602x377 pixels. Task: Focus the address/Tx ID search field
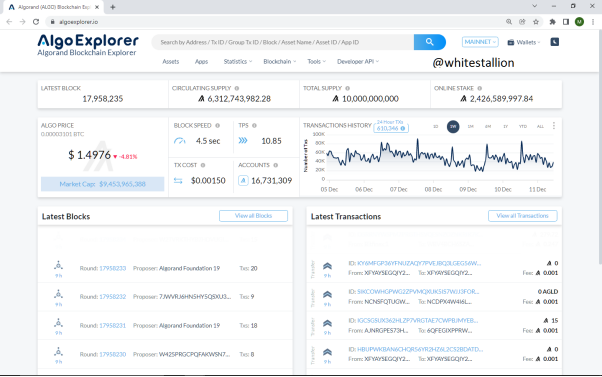(x=283, y=42)
